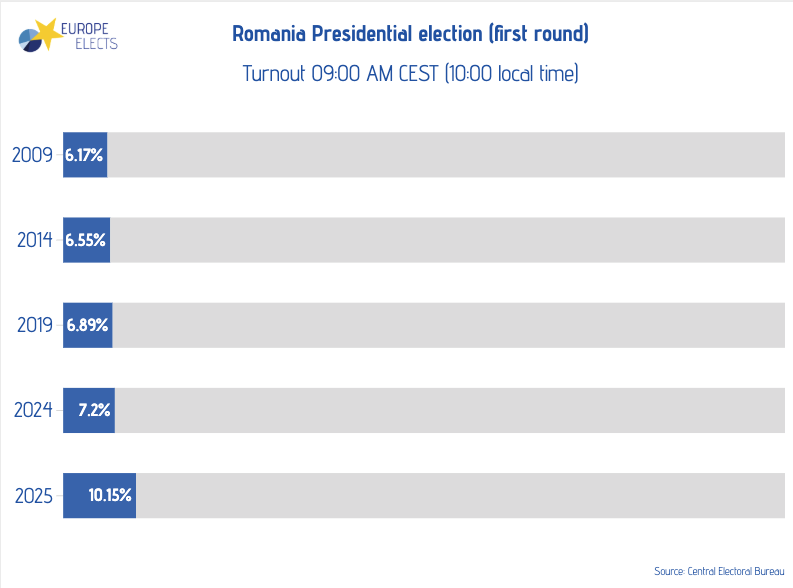
Task: Click the gray remainder of the 2025 bar
Action: tap(460, 496)
